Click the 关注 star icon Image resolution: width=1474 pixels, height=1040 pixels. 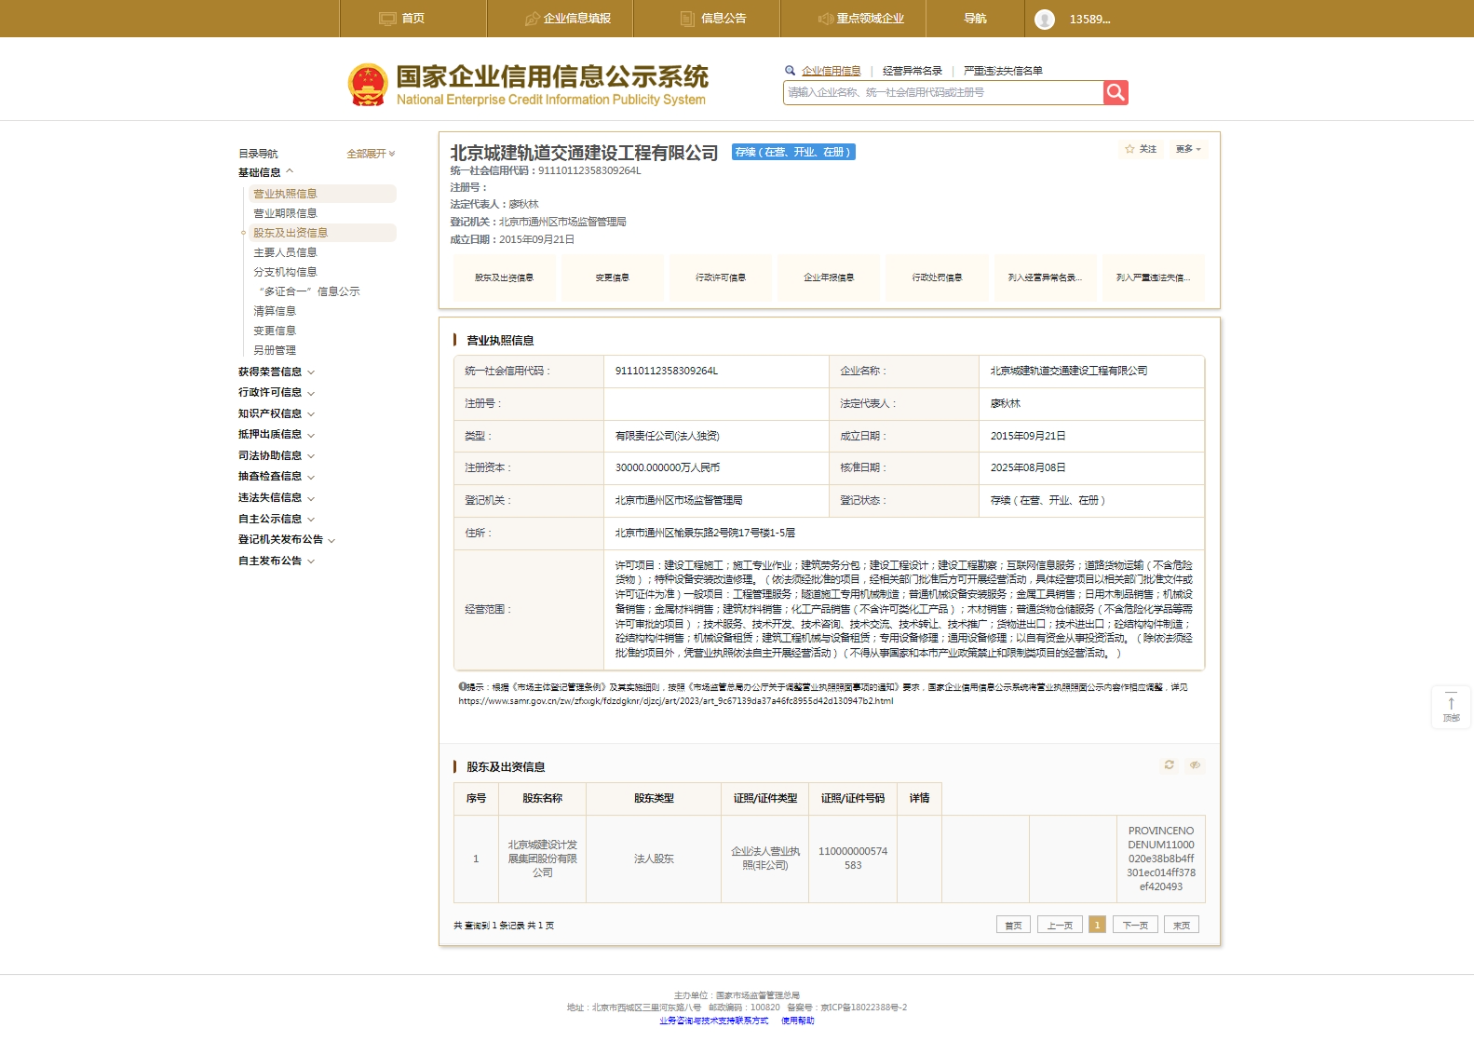[1130, 149]
